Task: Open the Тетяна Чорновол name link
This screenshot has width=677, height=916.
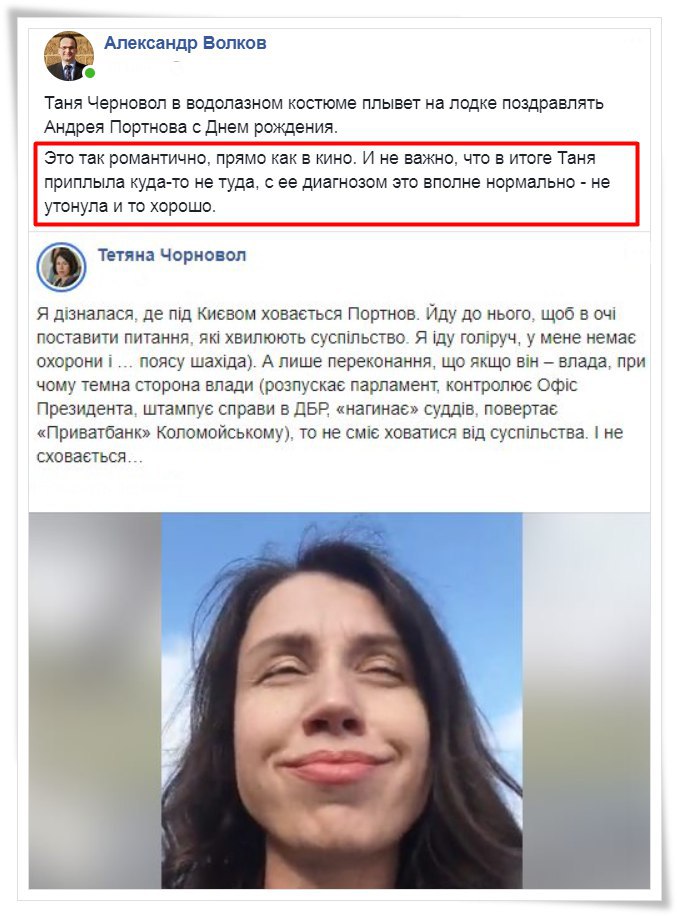Action: 172,255
